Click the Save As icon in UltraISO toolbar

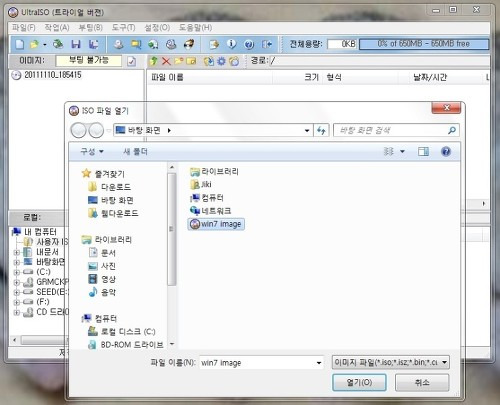pos(94,44)
